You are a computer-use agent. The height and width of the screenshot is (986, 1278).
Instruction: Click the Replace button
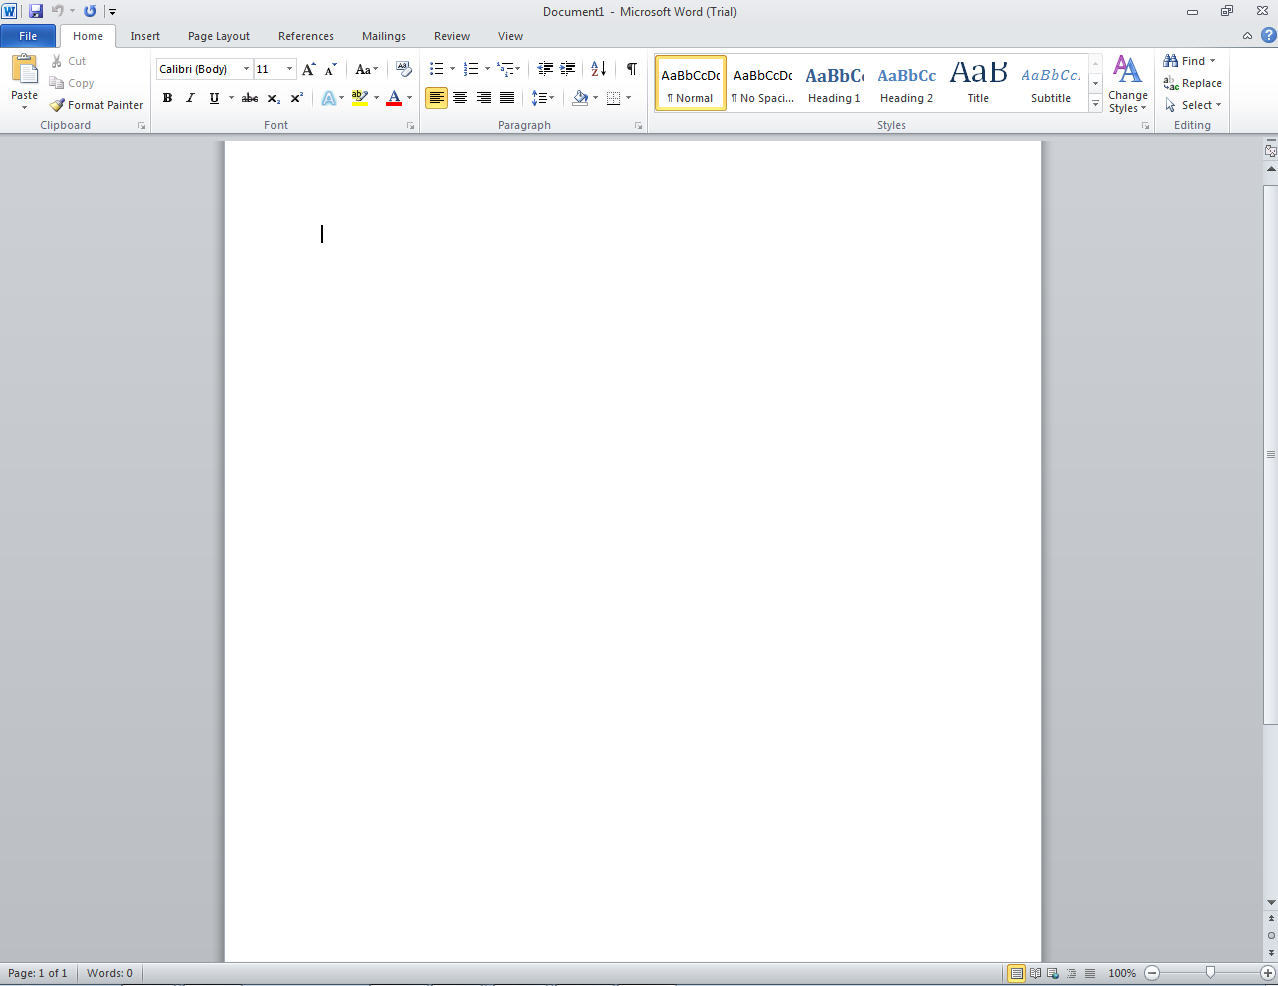coord(1192,83)
